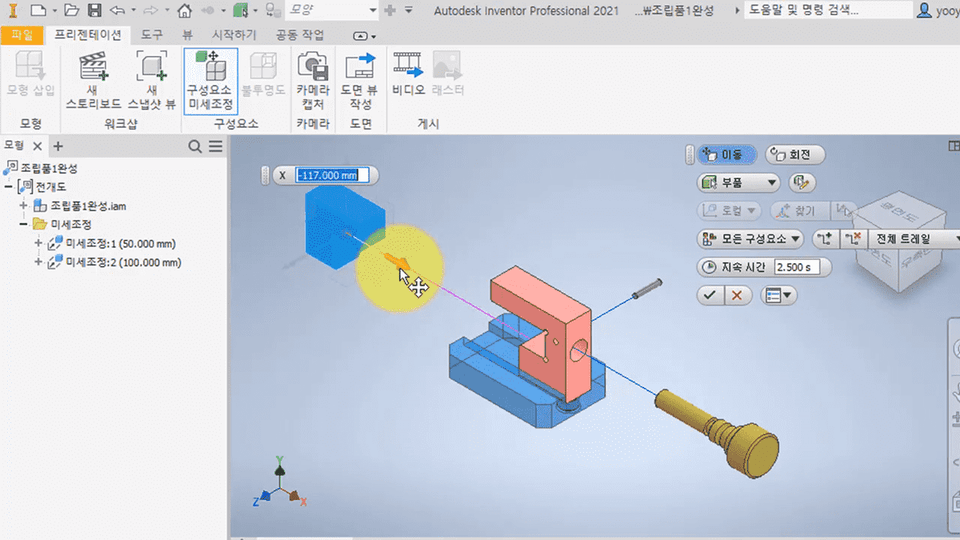
Task: Click the New file icon in quick access
Action: [38, 10]
